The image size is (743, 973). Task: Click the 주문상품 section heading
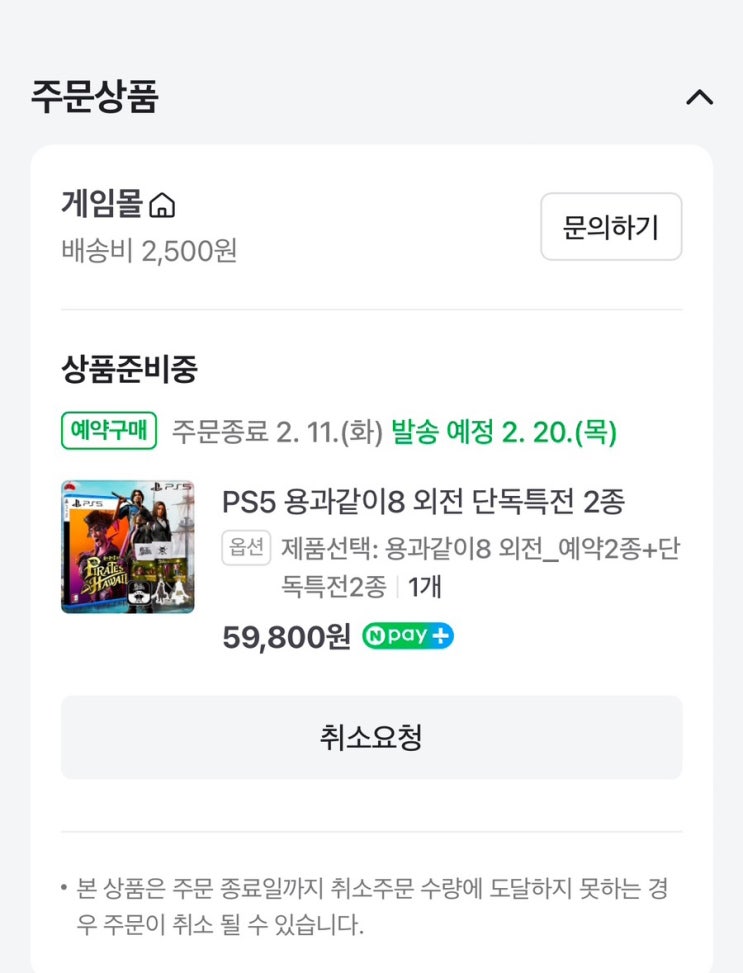point(95,97)
